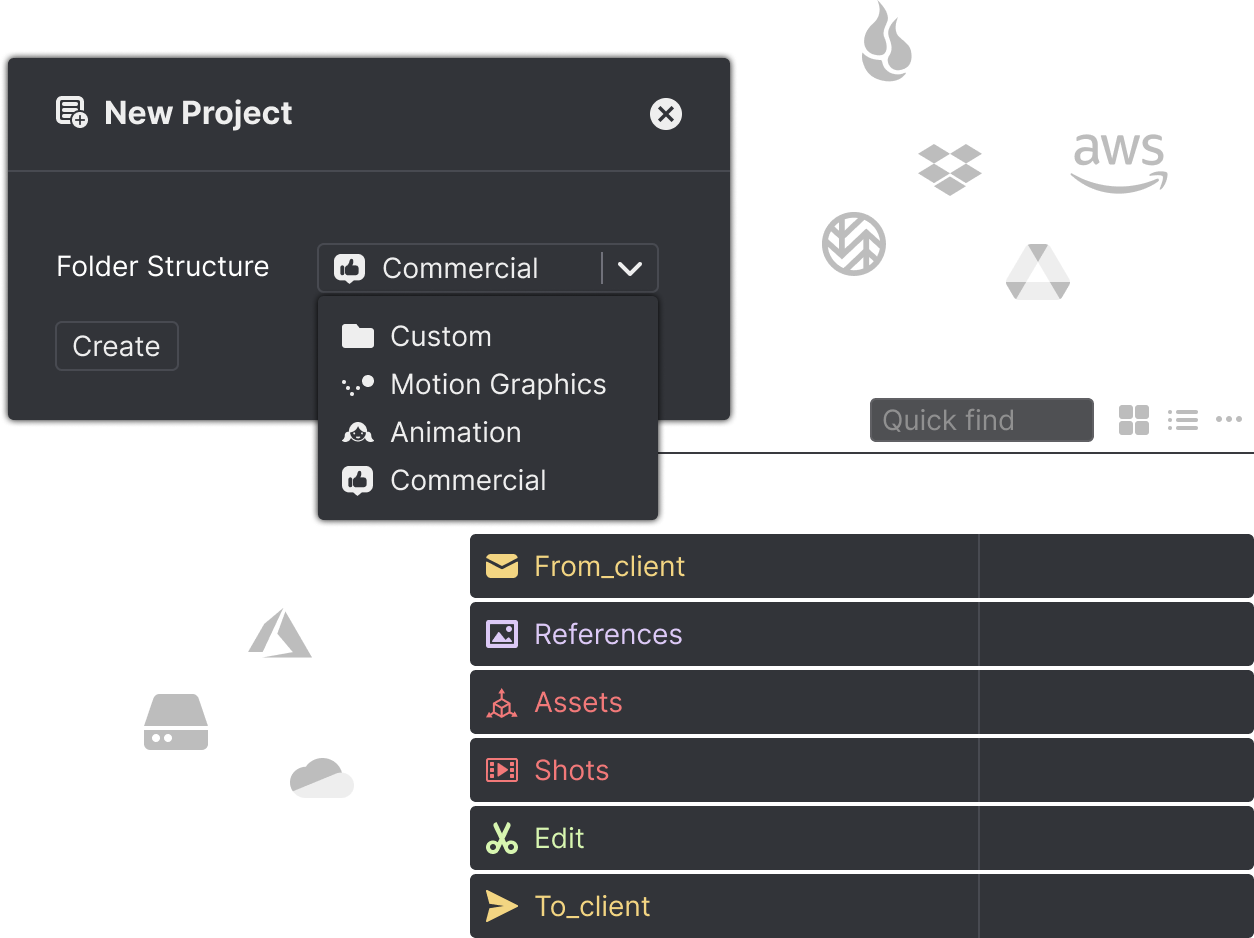Open the From_client folder
The width and height of the screenshot is (1254, 938).
point(610,566)
